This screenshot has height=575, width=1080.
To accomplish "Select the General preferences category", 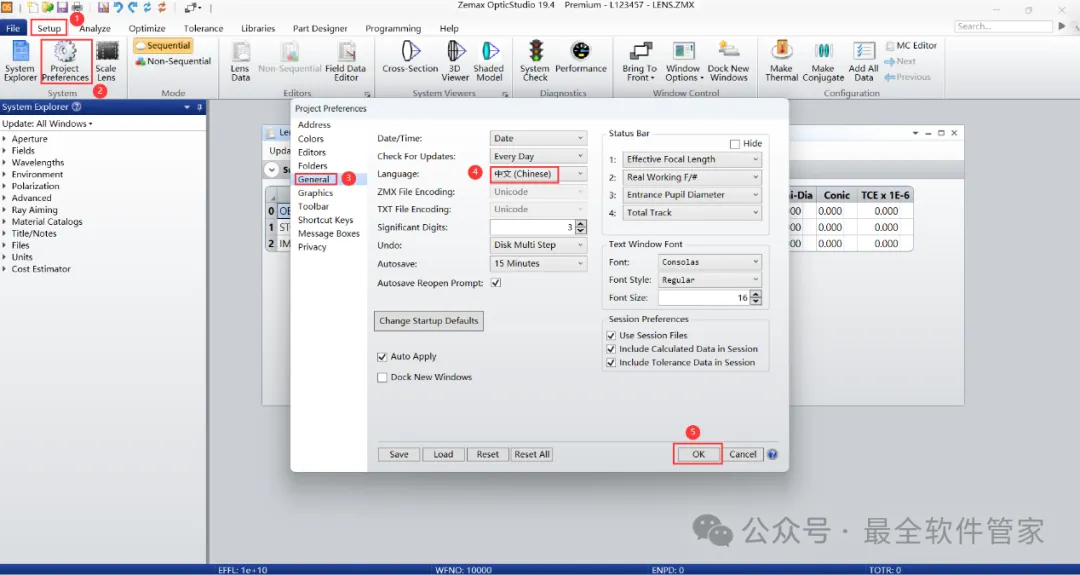I will [314, 179].
